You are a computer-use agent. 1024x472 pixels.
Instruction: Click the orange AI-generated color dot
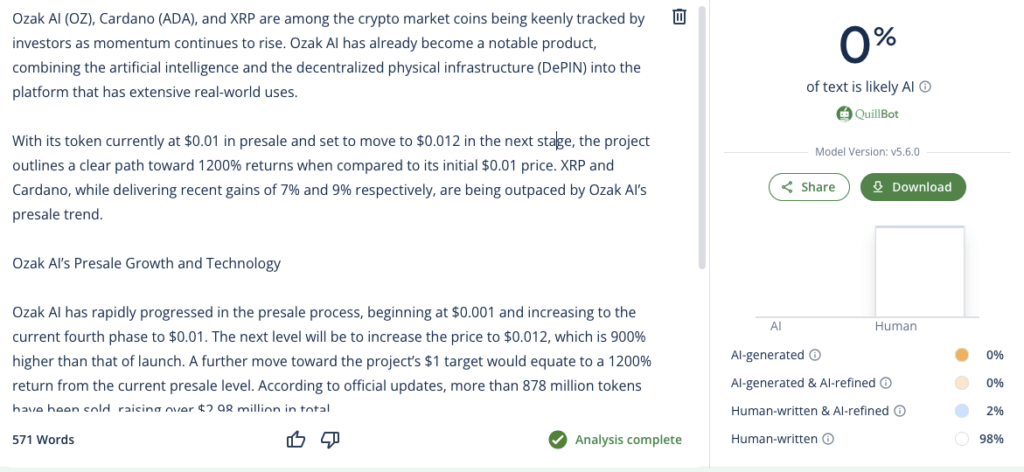tap(962, 355)
